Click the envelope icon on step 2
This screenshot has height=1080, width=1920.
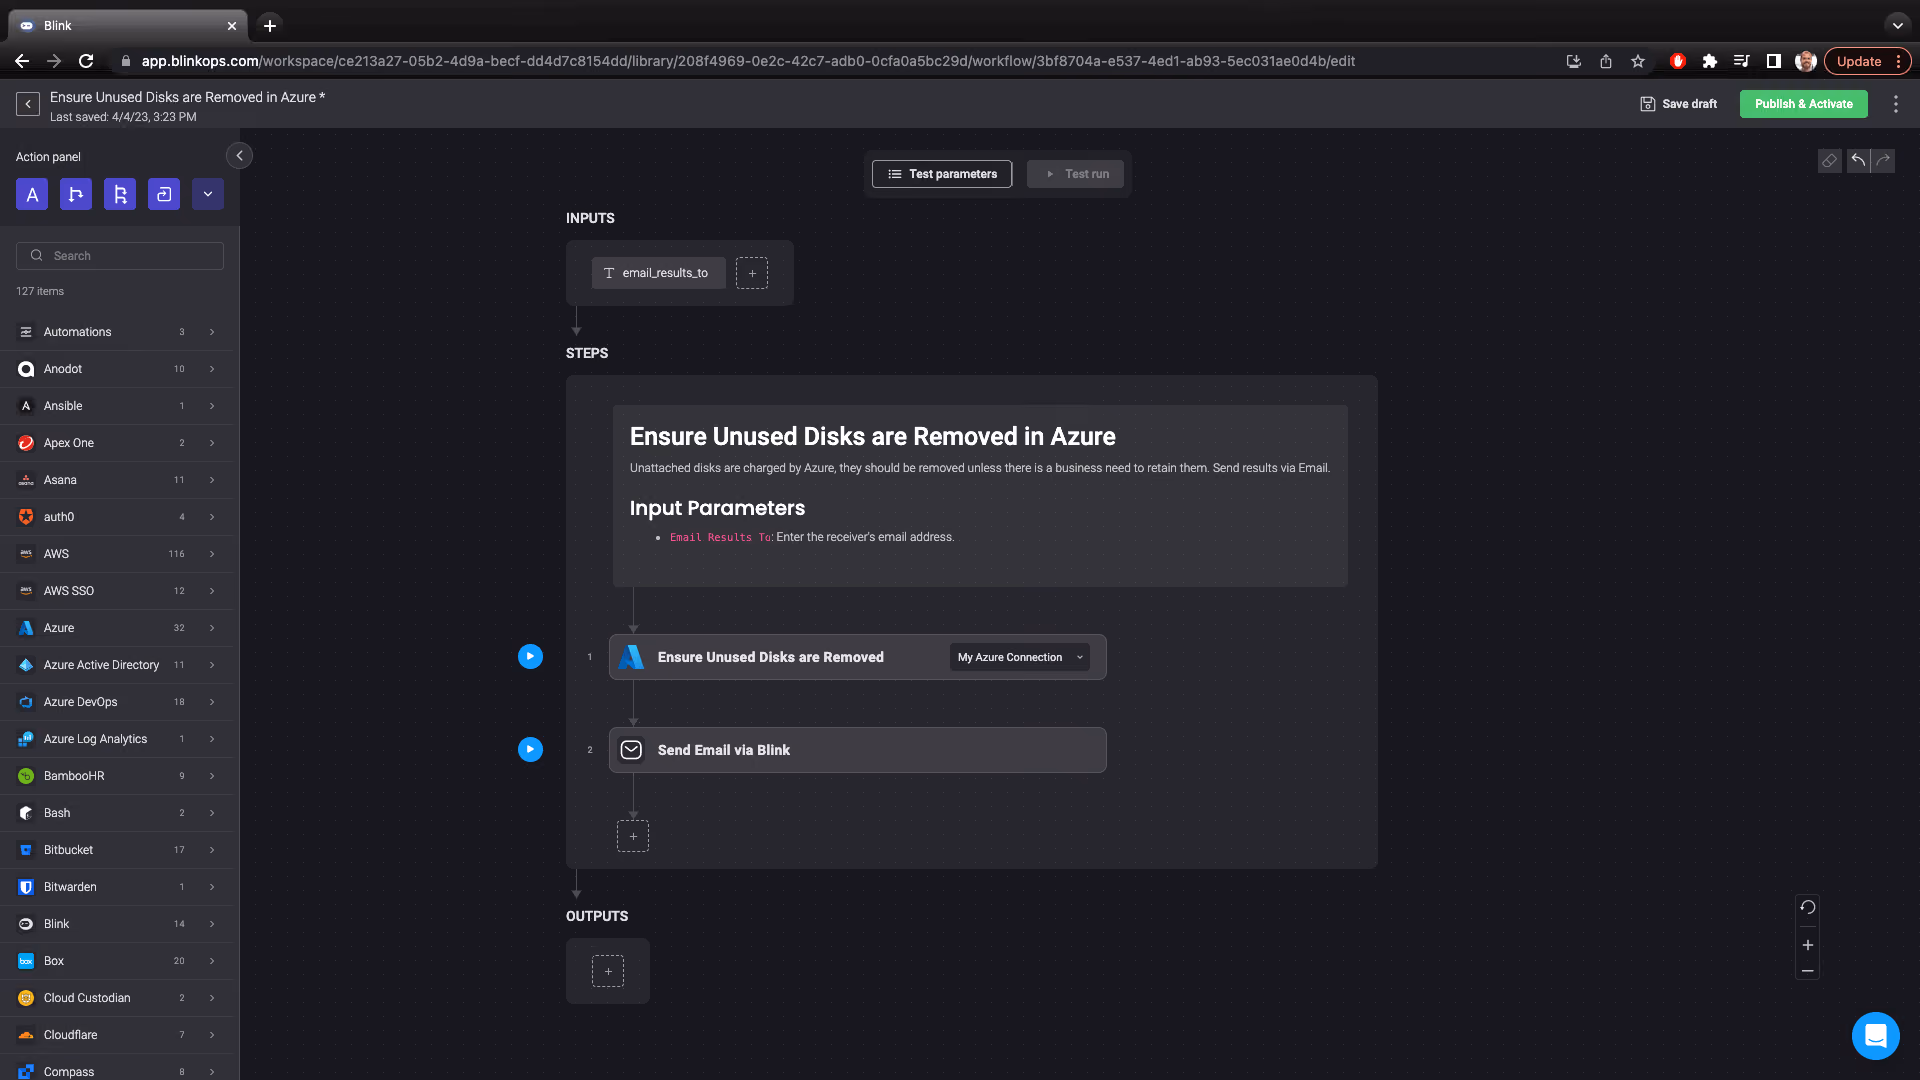tap(631, 750)
